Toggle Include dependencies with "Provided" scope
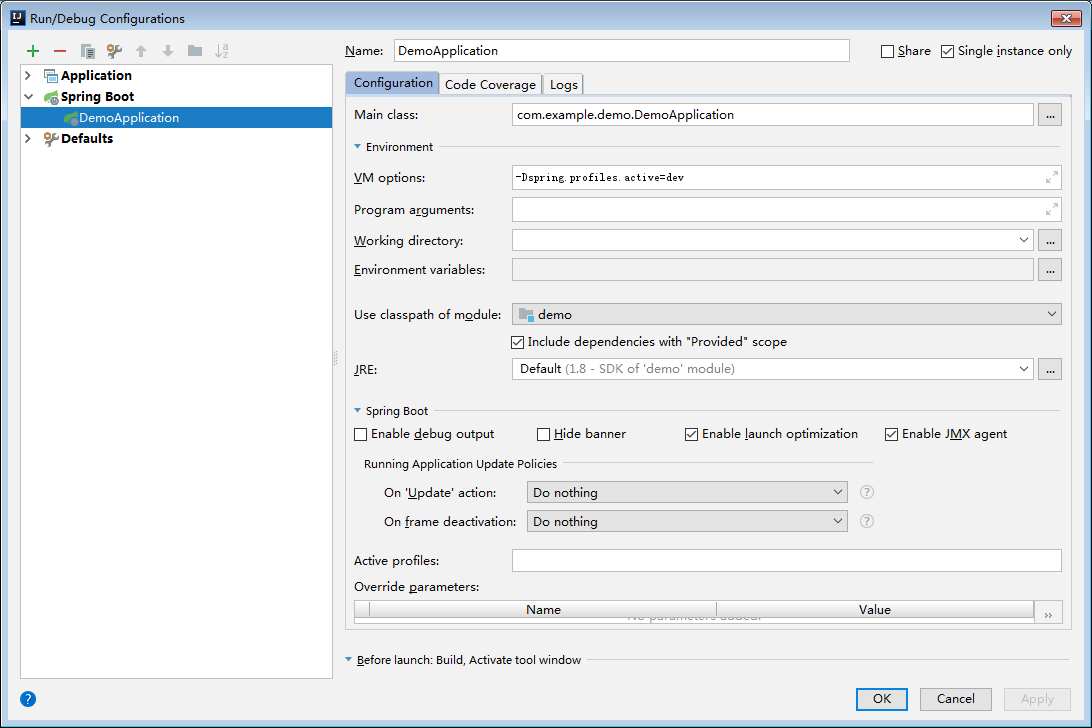Viewport: 1092px width, 728px height. [x=517, y=342]
